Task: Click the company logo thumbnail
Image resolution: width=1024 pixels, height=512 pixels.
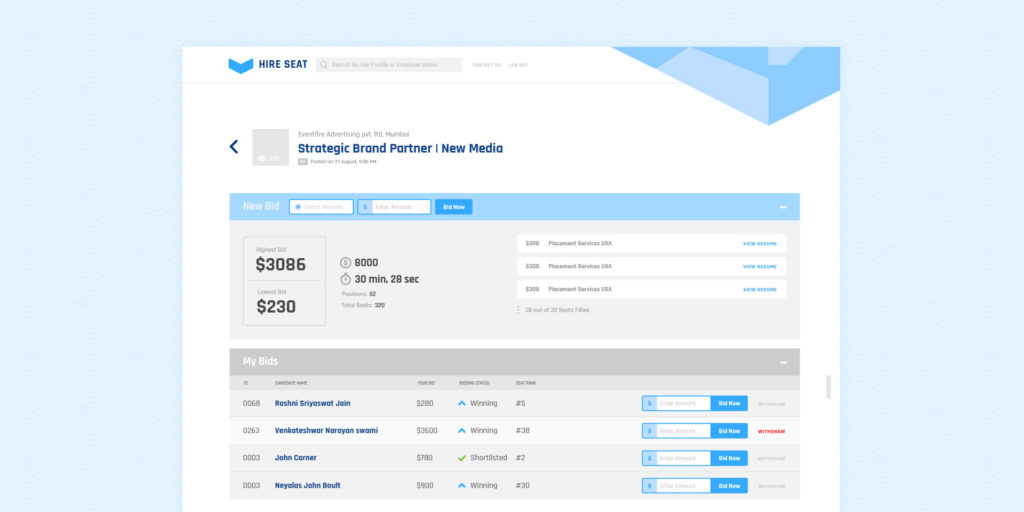Action: click(270, 147)
